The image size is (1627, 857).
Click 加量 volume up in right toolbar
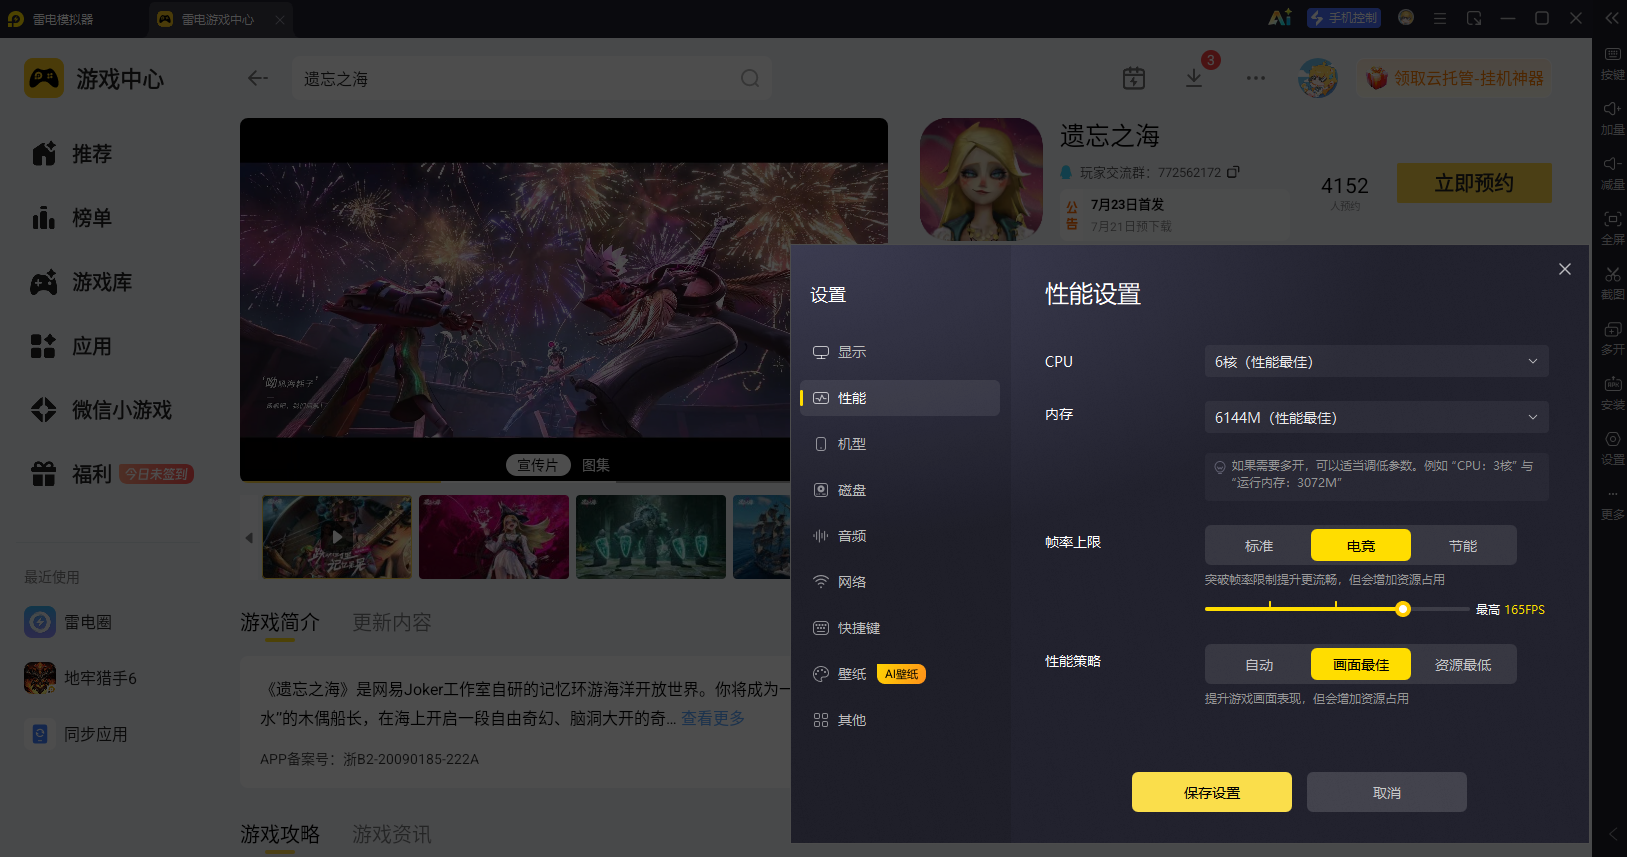click(x=1612, y=117)
